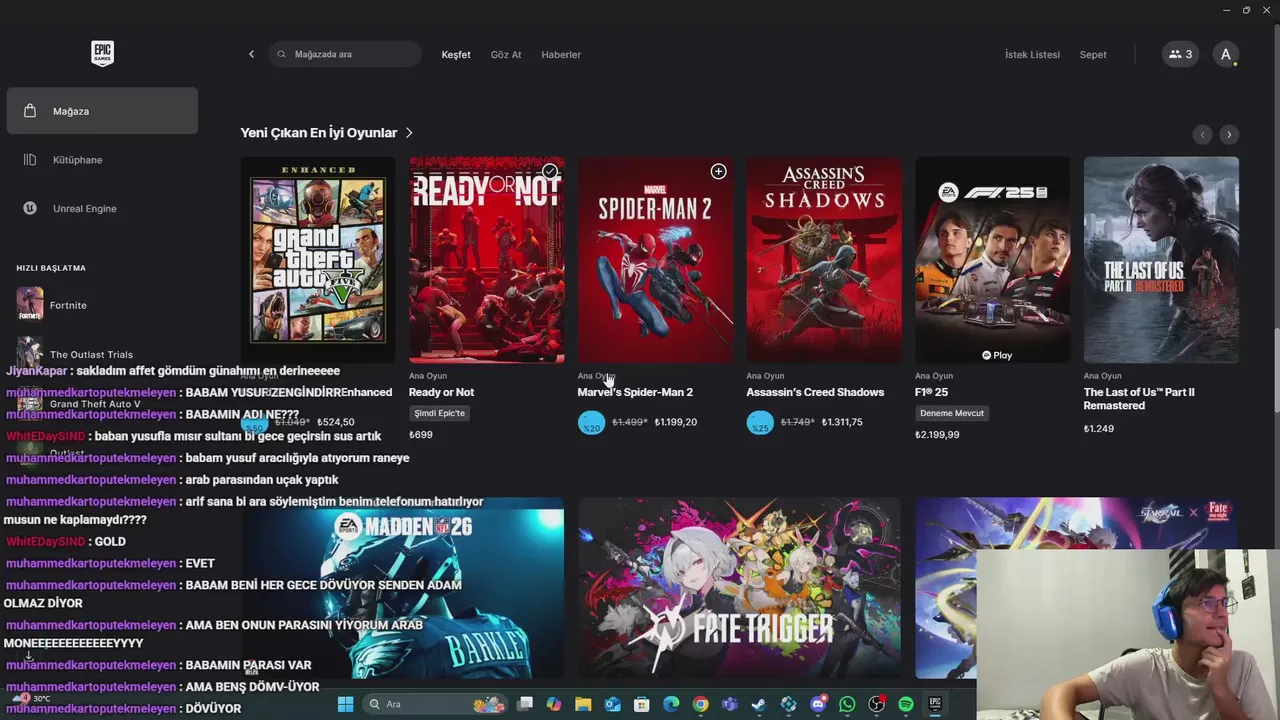The image size is (1280, 720).
Task: Select the magnifier icon in store search
Action: point(282,54)
